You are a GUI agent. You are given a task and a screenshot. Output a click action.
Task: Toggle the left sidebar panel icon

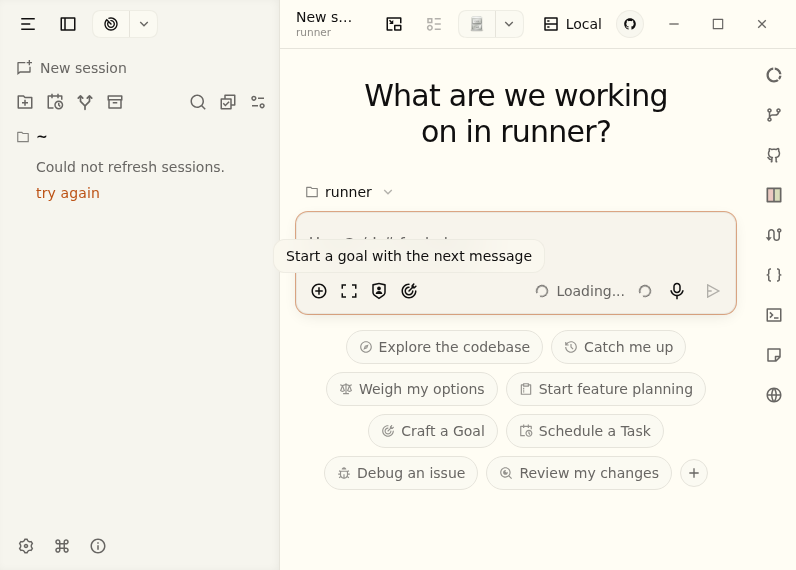(68, 24)
